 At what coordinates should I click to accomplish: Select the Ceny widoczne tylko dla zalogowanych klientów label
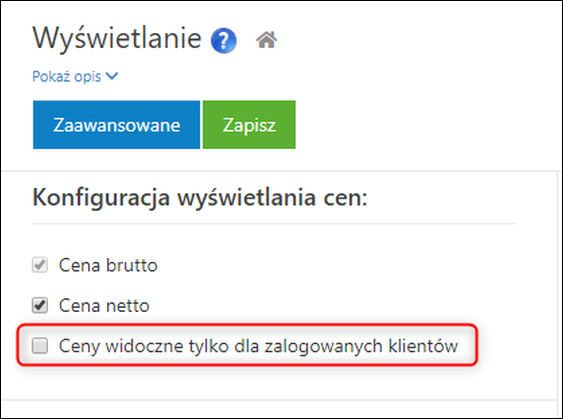click(x=259, y=346)
